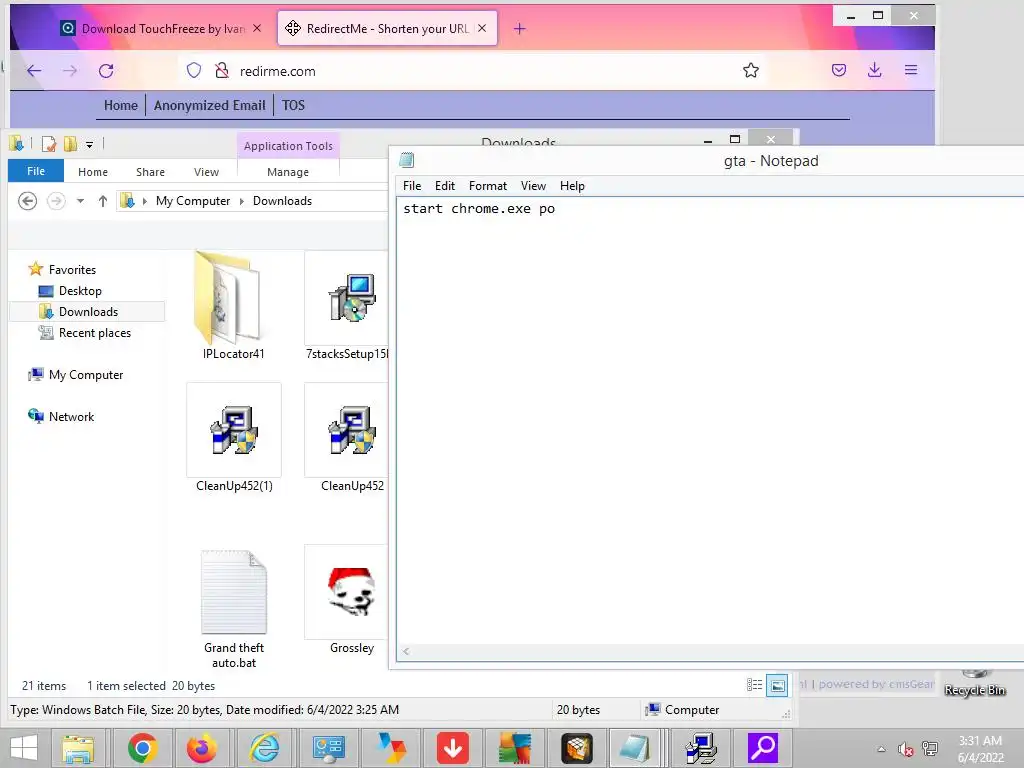The width and height of the screenshot is (1024, 768).
Task: Open Notepad Edit menu
Action: coord(445,186)
